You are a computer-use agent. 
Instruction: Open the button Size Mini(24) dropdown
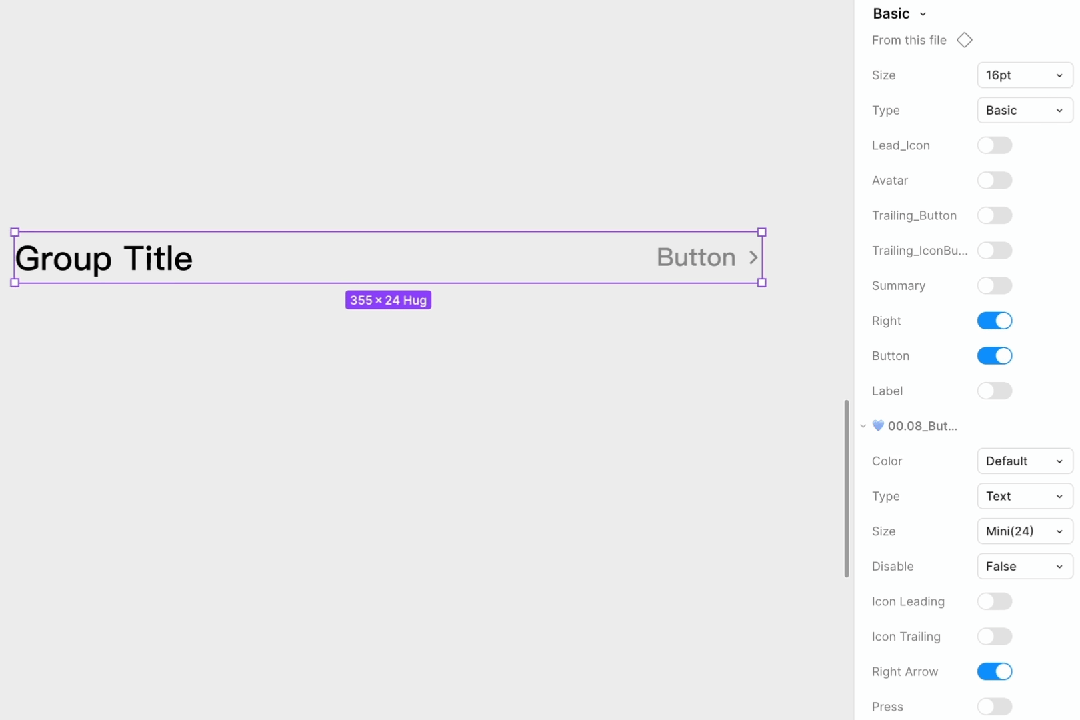pos(1024,531)
